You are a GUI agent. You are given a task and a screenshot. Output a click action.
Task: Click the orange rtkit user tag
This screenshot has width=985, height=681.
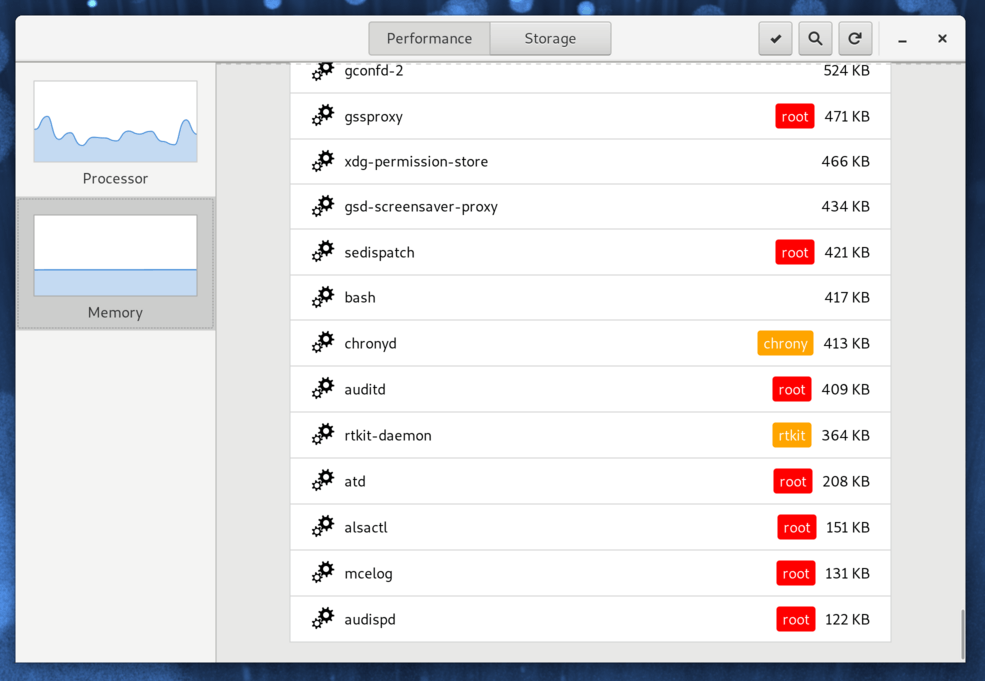click(x=792, y=435)
